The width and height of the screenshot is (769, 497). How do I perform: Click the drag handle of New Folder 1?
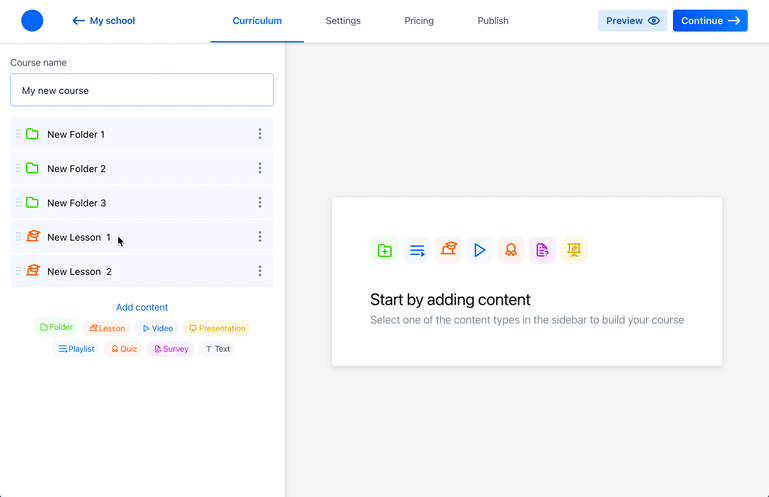[18, 134]
